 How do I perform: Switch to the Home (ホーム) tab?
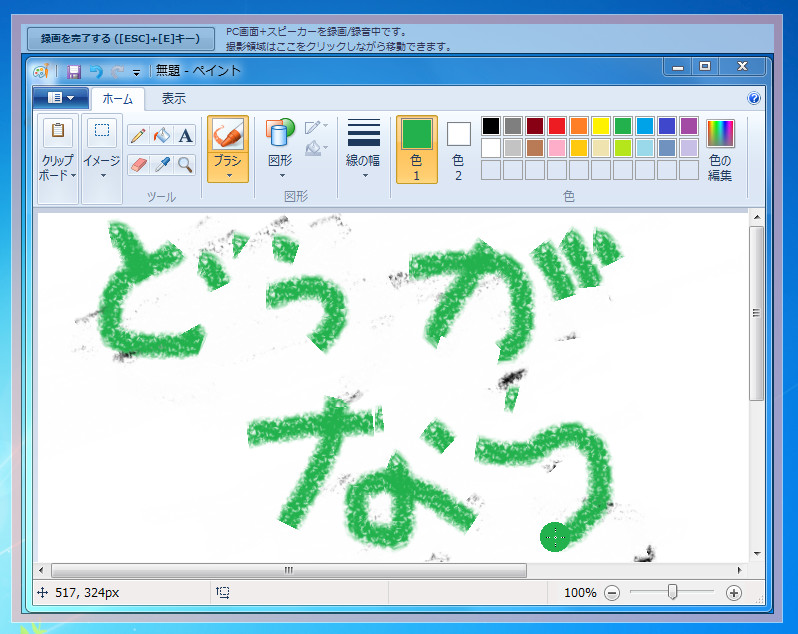pyautogui.click(x=118, y=99)
